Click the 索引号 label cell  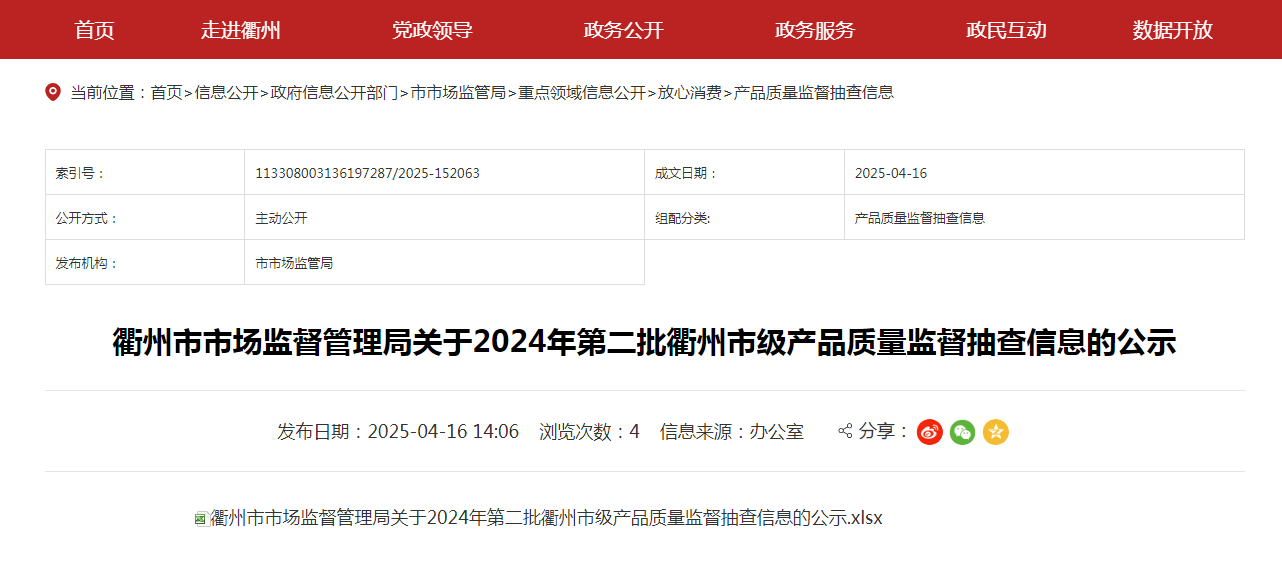coord(145,172)
